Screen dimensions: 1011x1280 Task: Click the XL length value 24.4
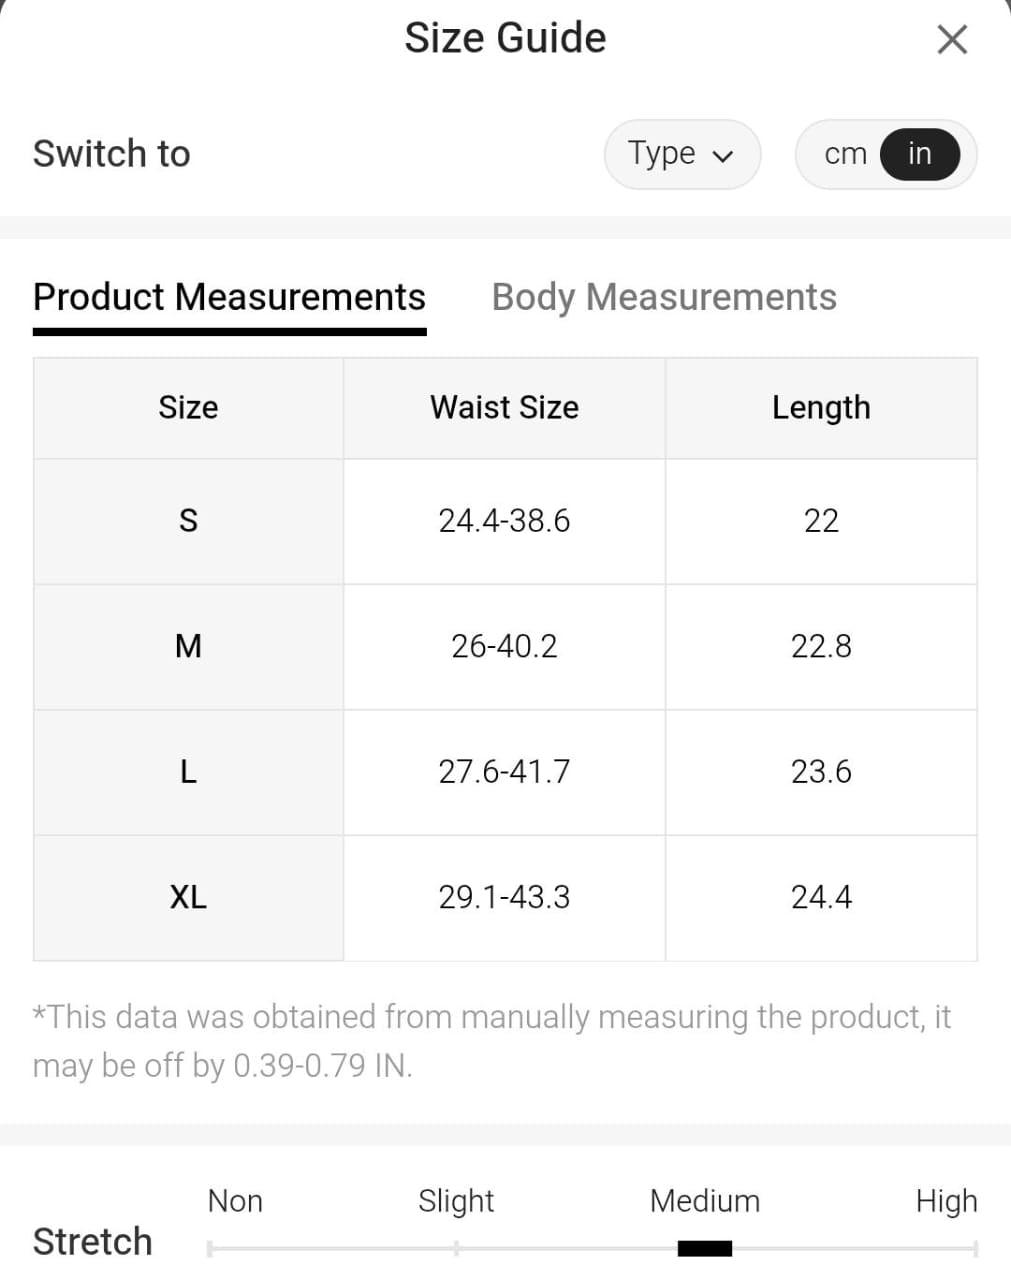pos(821,897)
